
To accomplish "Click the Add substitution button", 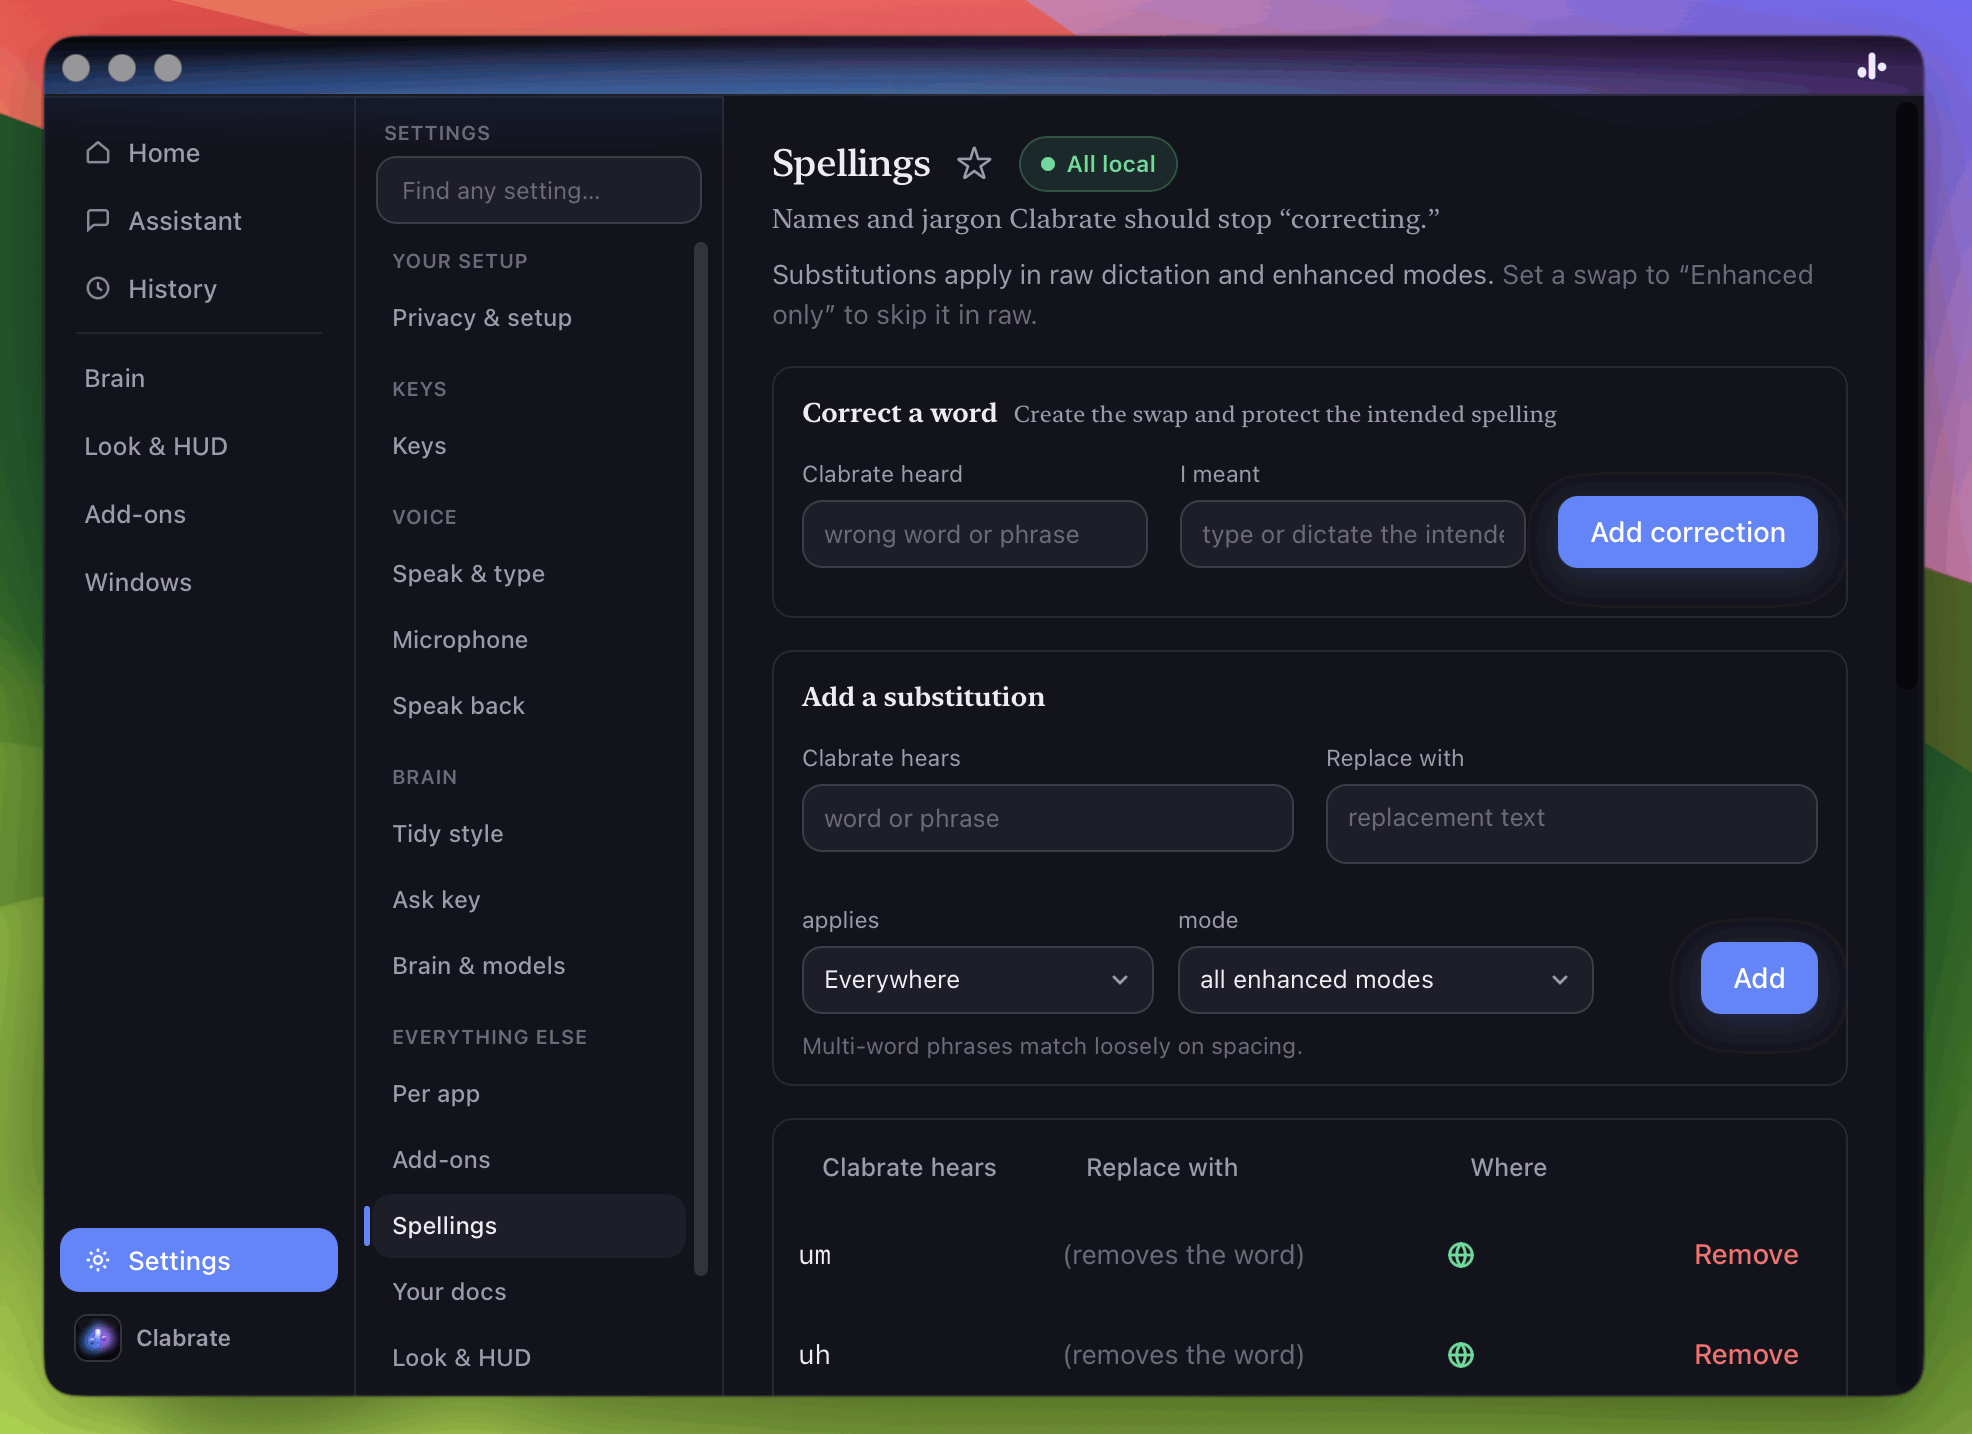I will pos(1759,978).
